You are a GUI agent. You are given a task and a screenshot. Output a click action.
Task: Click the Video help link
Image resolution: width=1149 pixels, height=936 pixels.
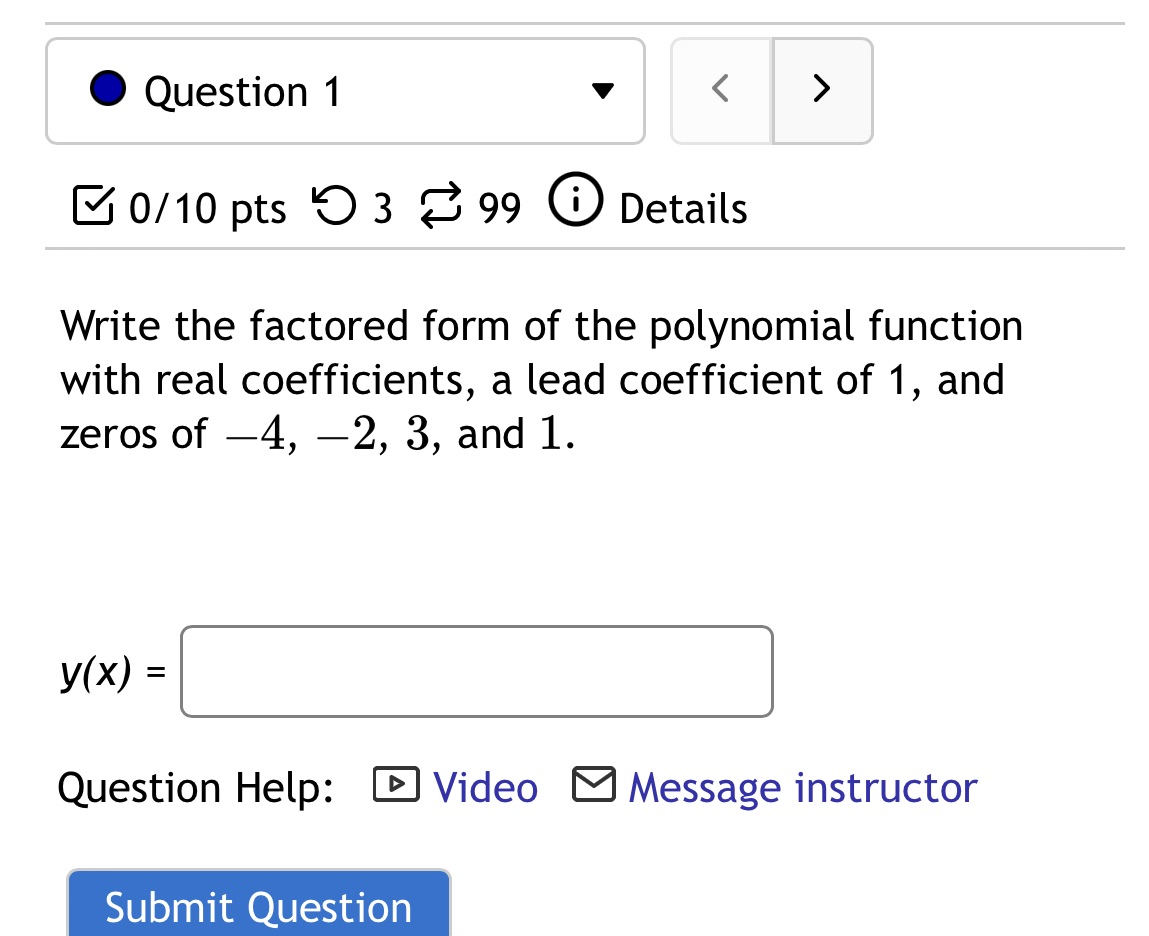tap(485, 787)
